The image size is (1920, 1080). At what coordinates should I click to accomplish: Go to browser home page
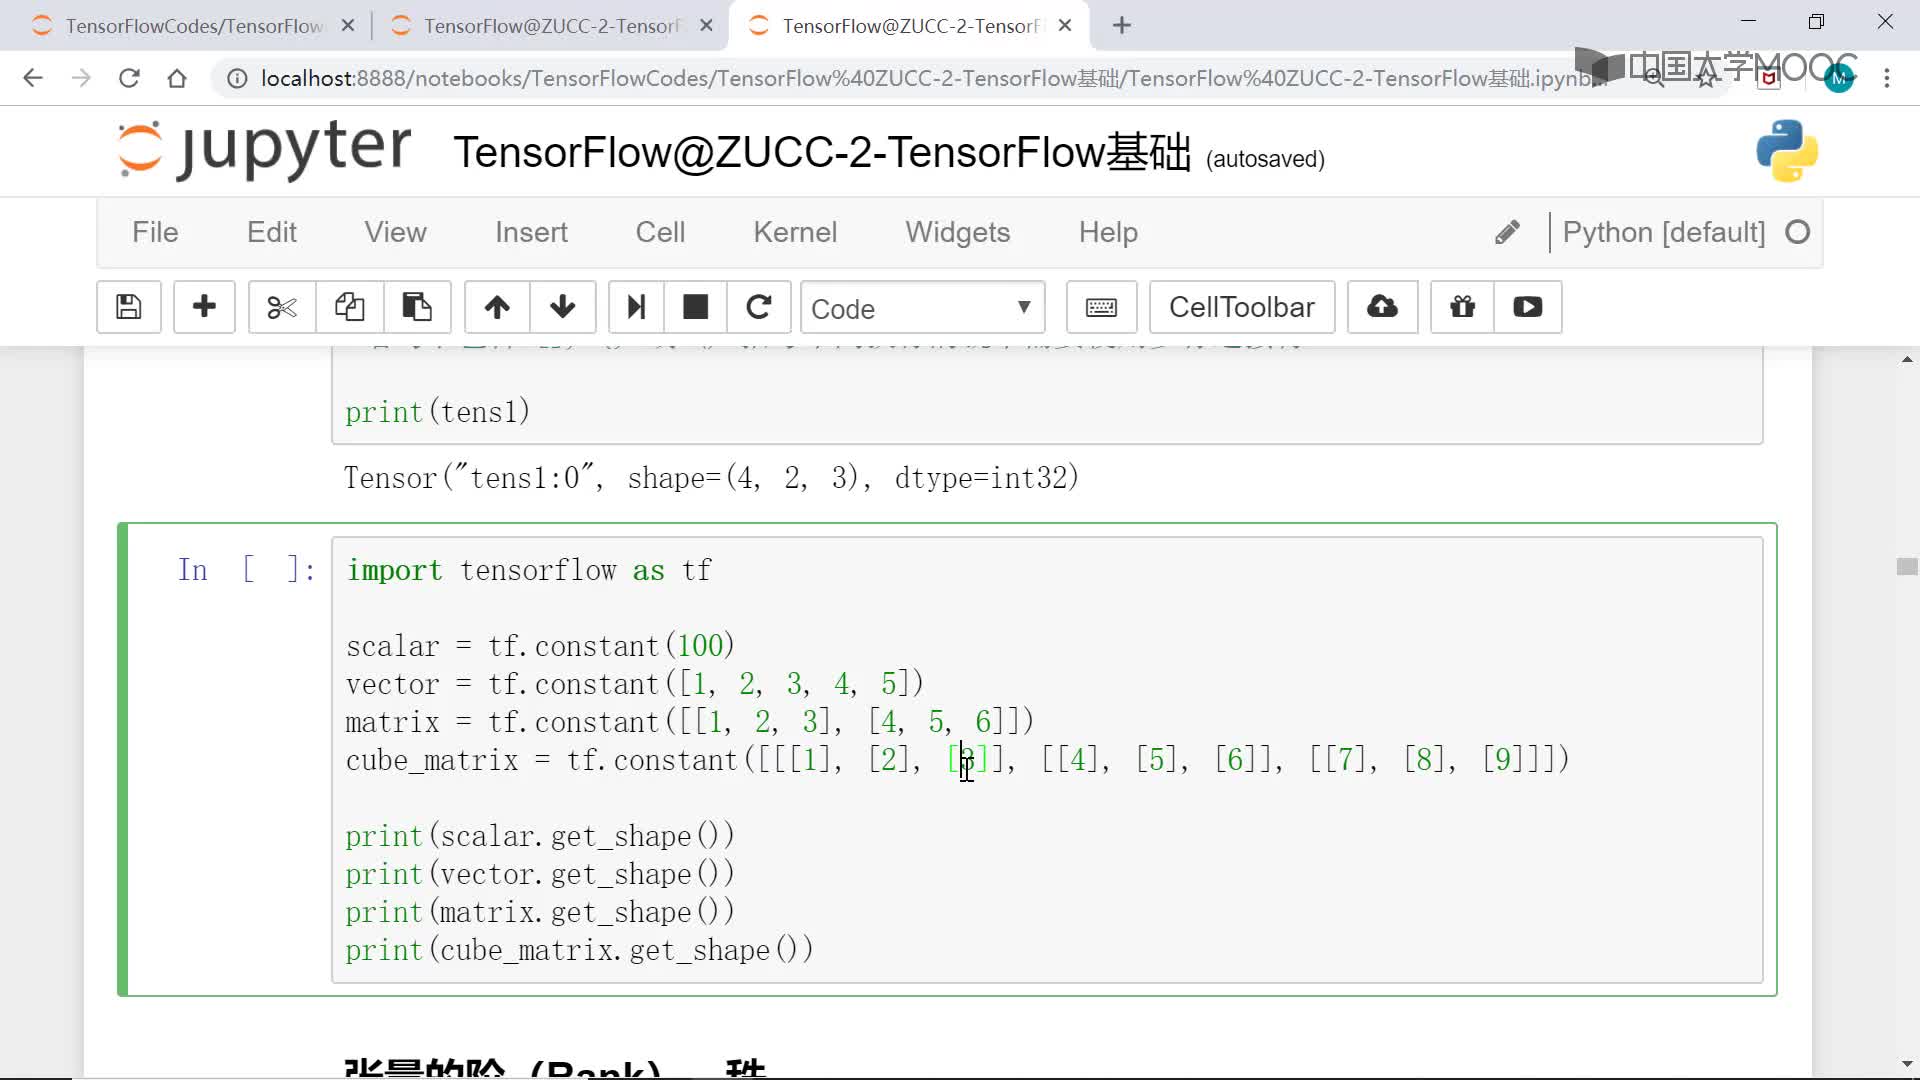pyautogui.click(x=177, y=78)
